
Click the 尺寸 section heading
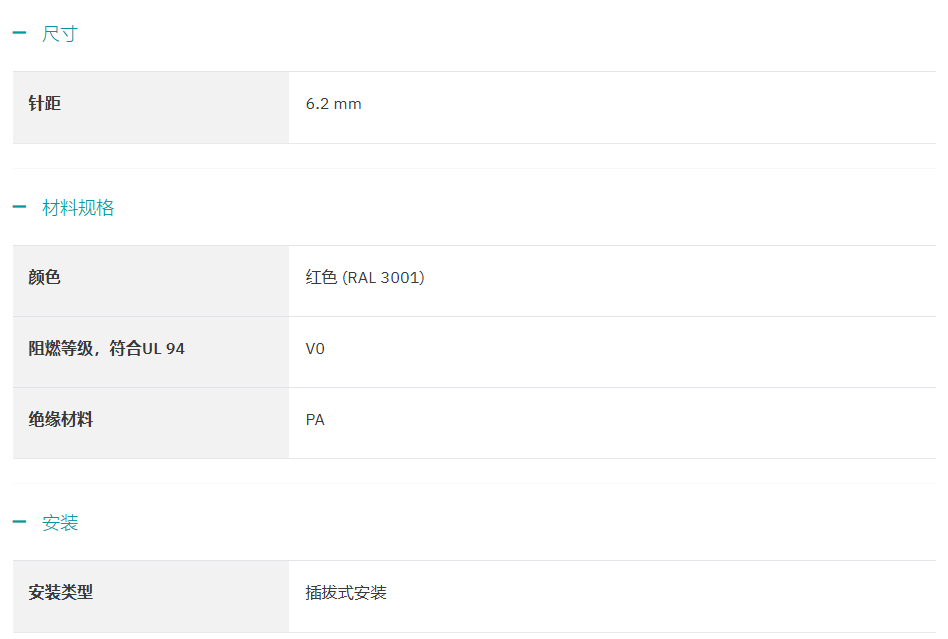coord(60,34)
